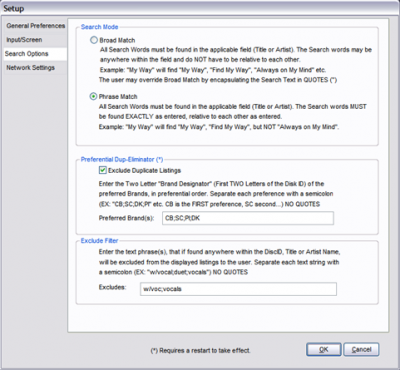Click the Preferred Brand(s) label
Screen dimensions: 400x370
126,218
